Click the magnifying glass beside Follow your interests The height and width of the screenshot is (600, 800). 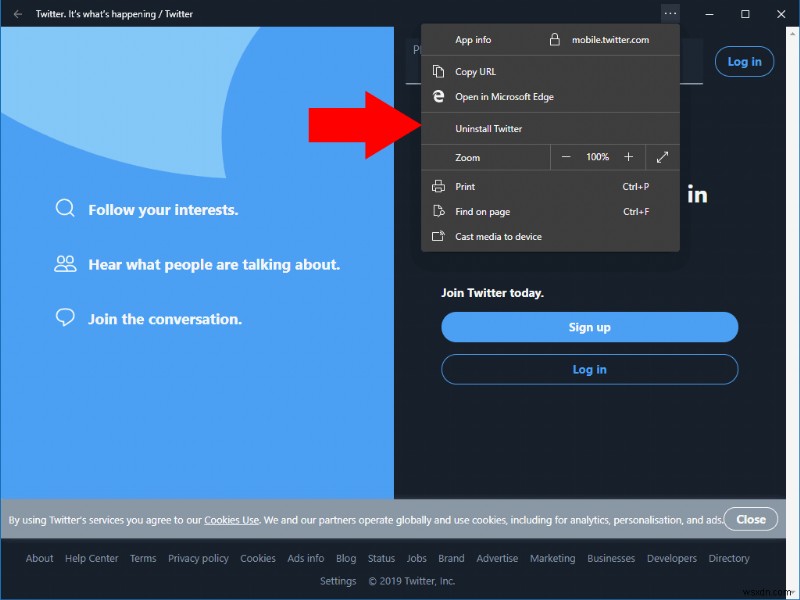(65, 209)
